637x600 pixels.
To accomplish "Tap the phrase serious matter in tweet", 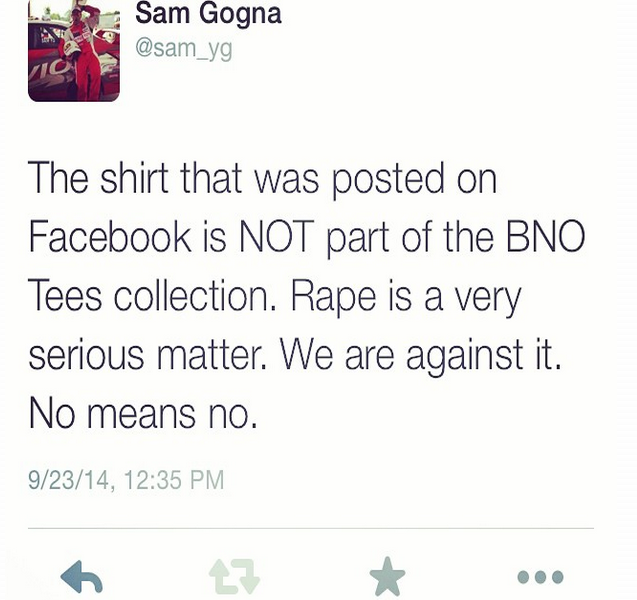I will pyautogui.click(x=148, y=355).
